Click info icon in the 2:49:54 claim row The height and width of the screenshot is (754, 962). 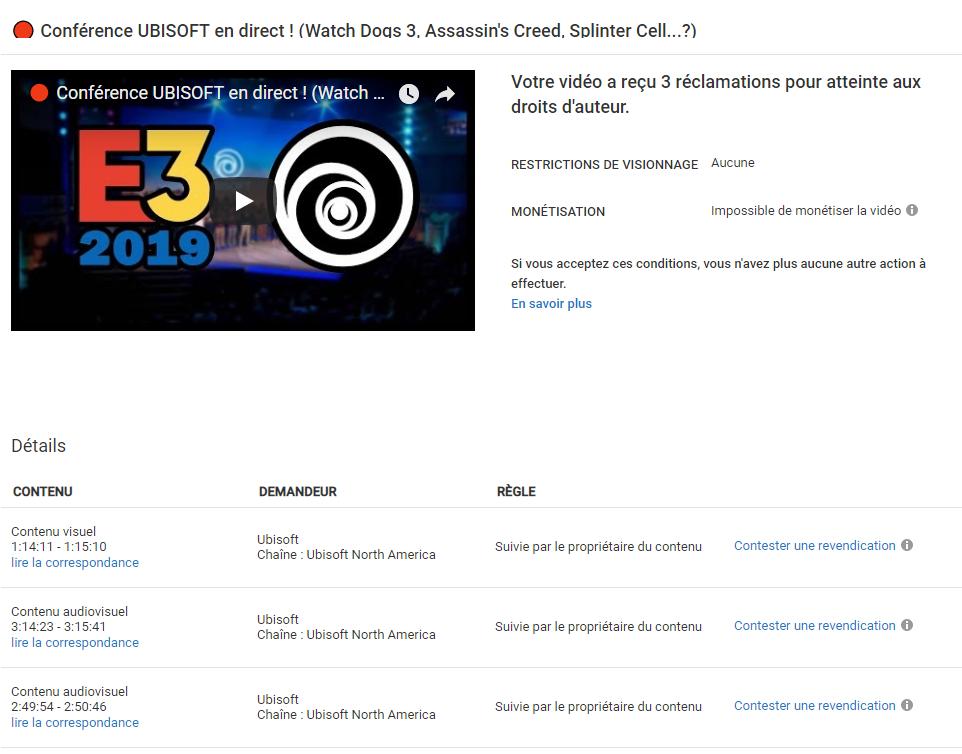[907, 705]
